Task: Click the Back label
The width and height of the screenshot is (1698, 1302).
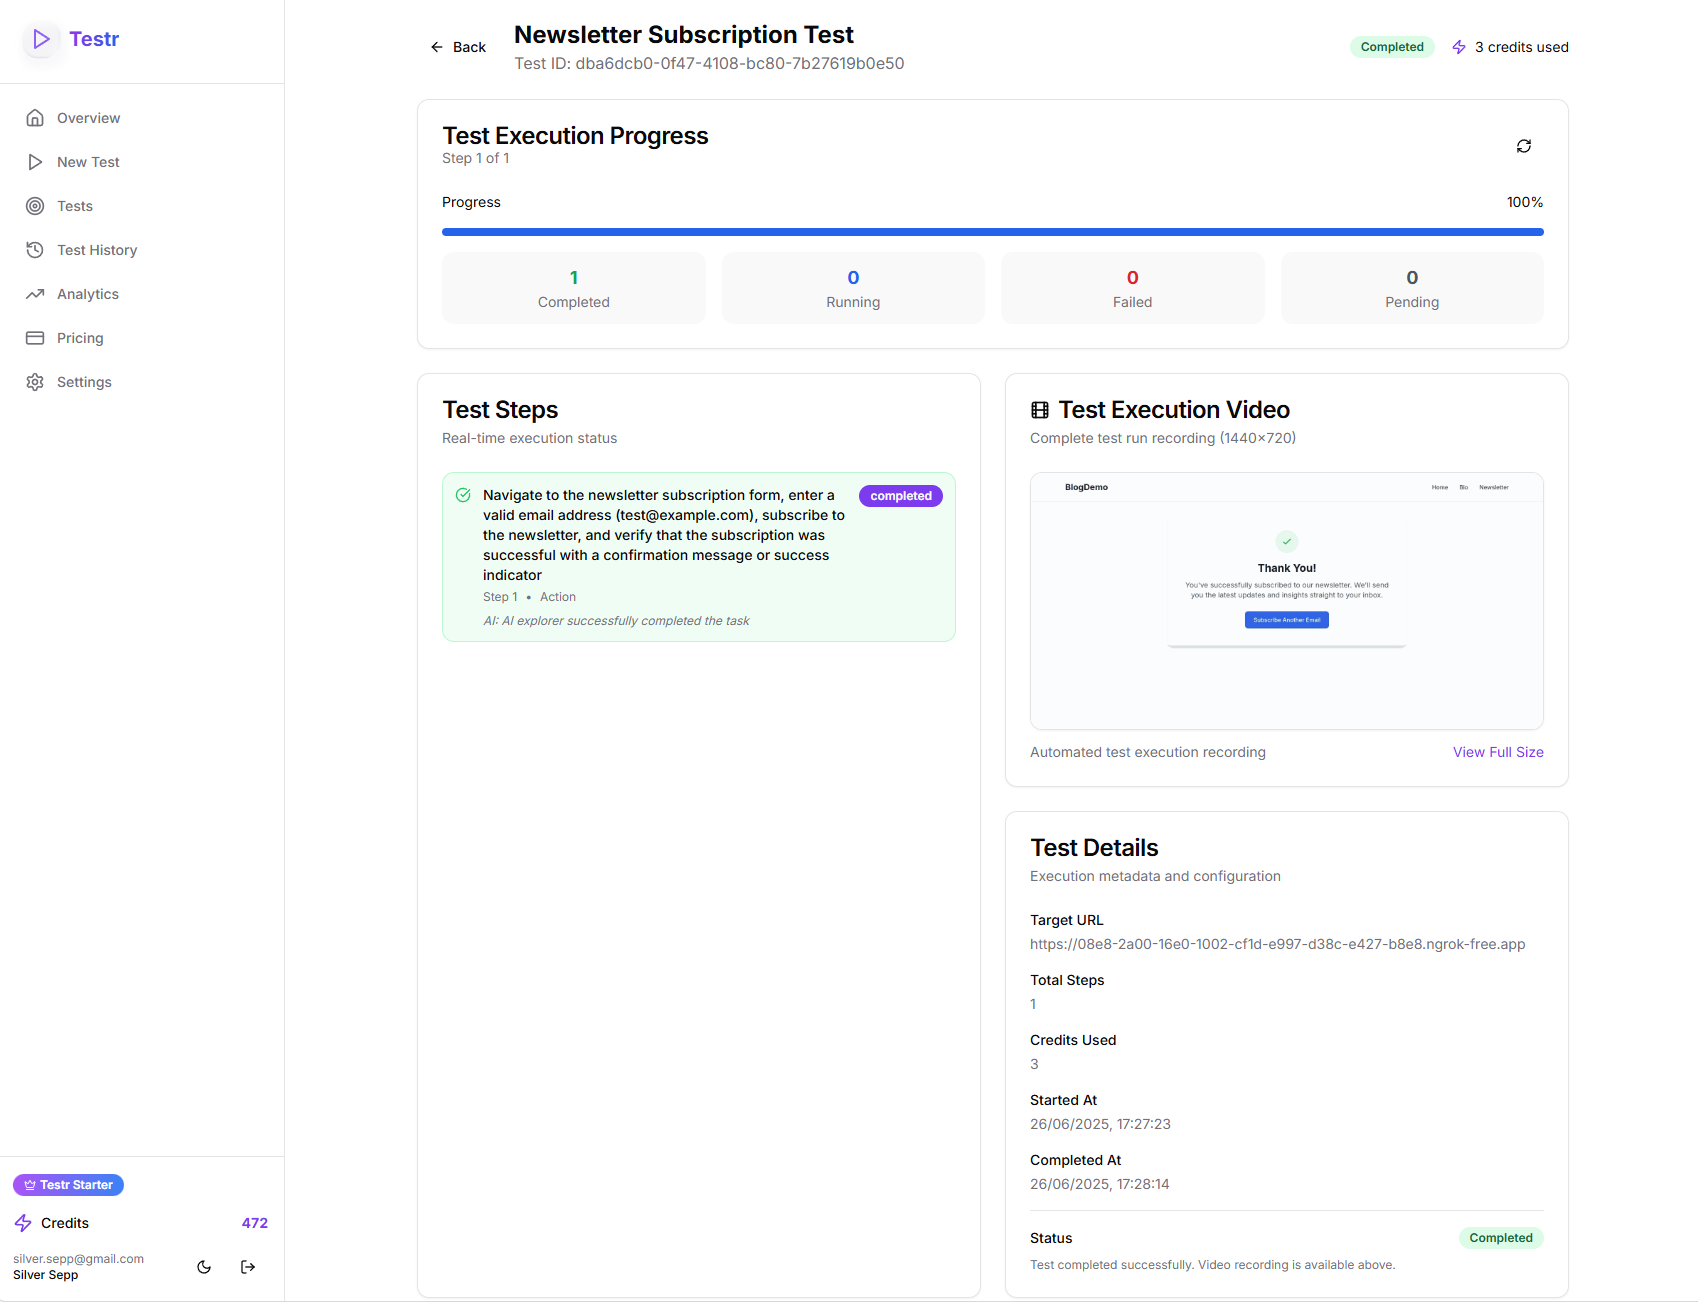Action: 469,47
